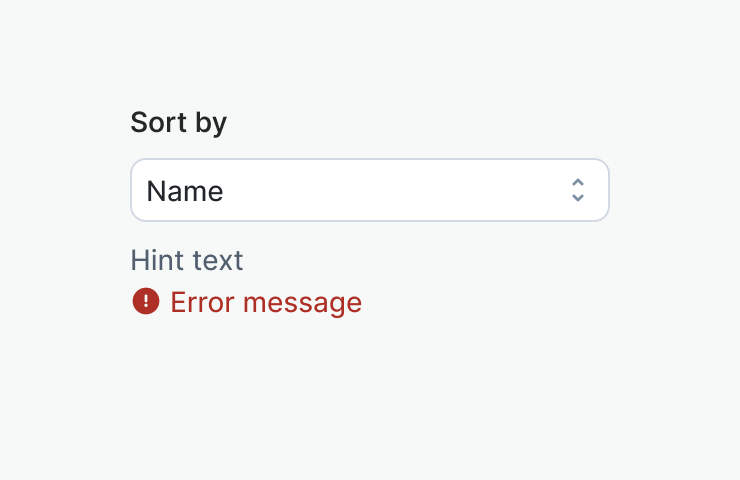This screenshot has height=480, width=740.
Task: Click the red error exclamation icon
Action: (146, 301)
